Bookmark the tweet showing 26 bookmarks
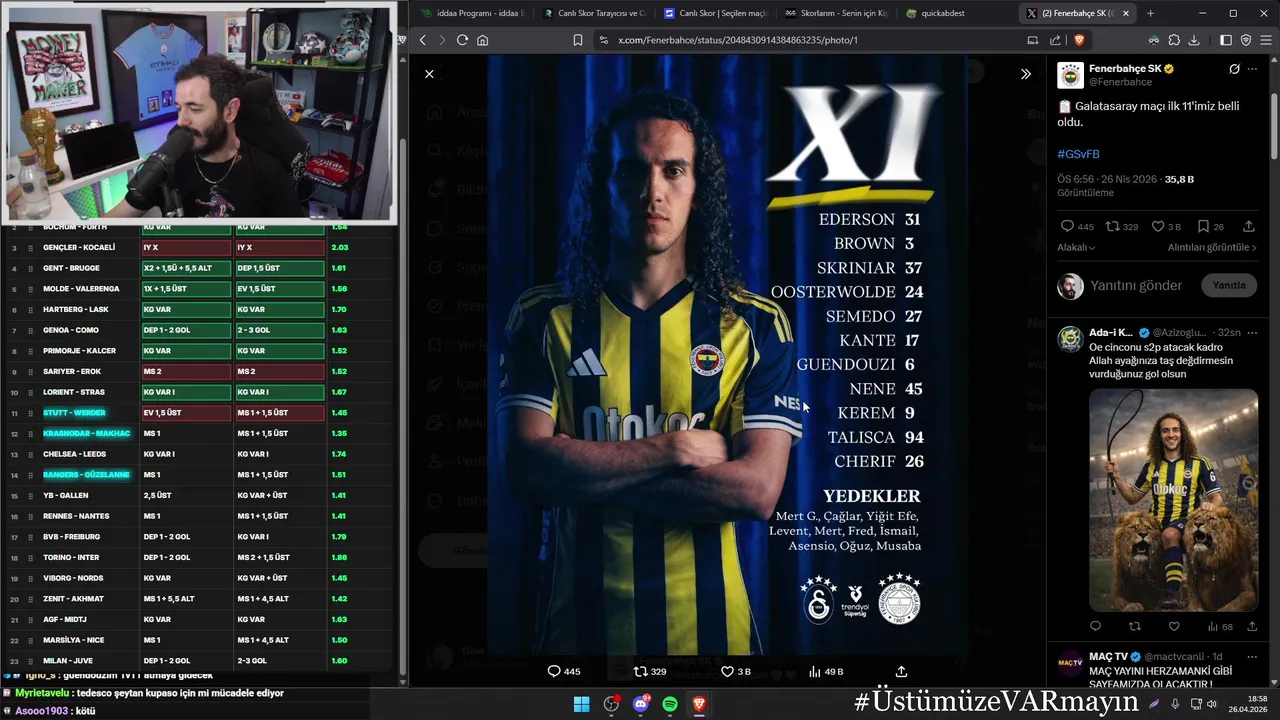Viewport: 1280px width, 720px height. pyautogui.click(x=1203, y=227)
